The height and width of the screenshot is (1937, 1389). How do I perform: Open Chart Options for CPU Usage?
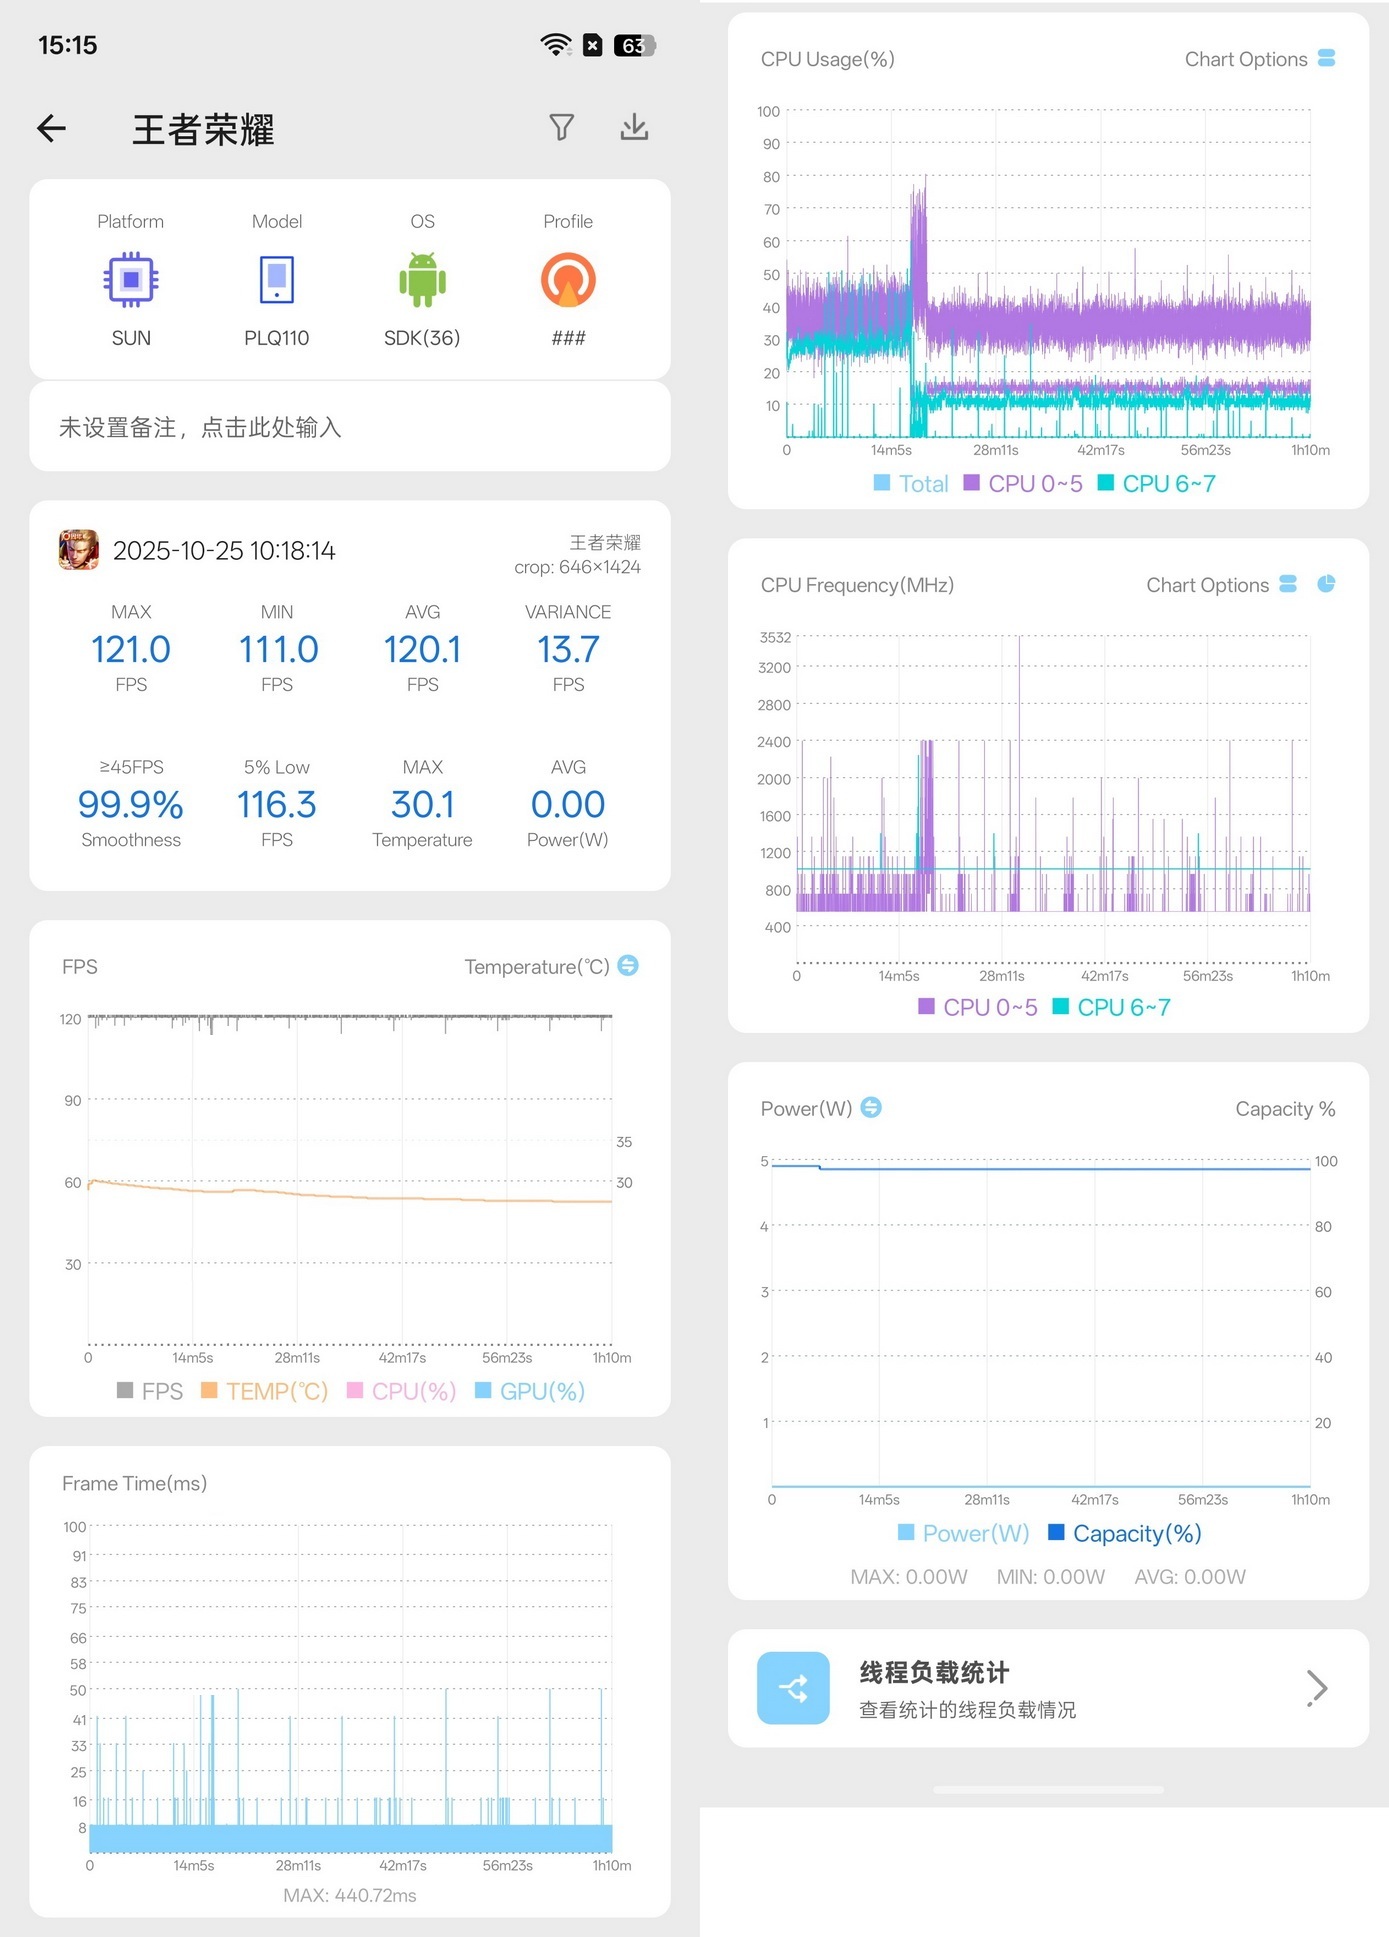click(1259, 59)
